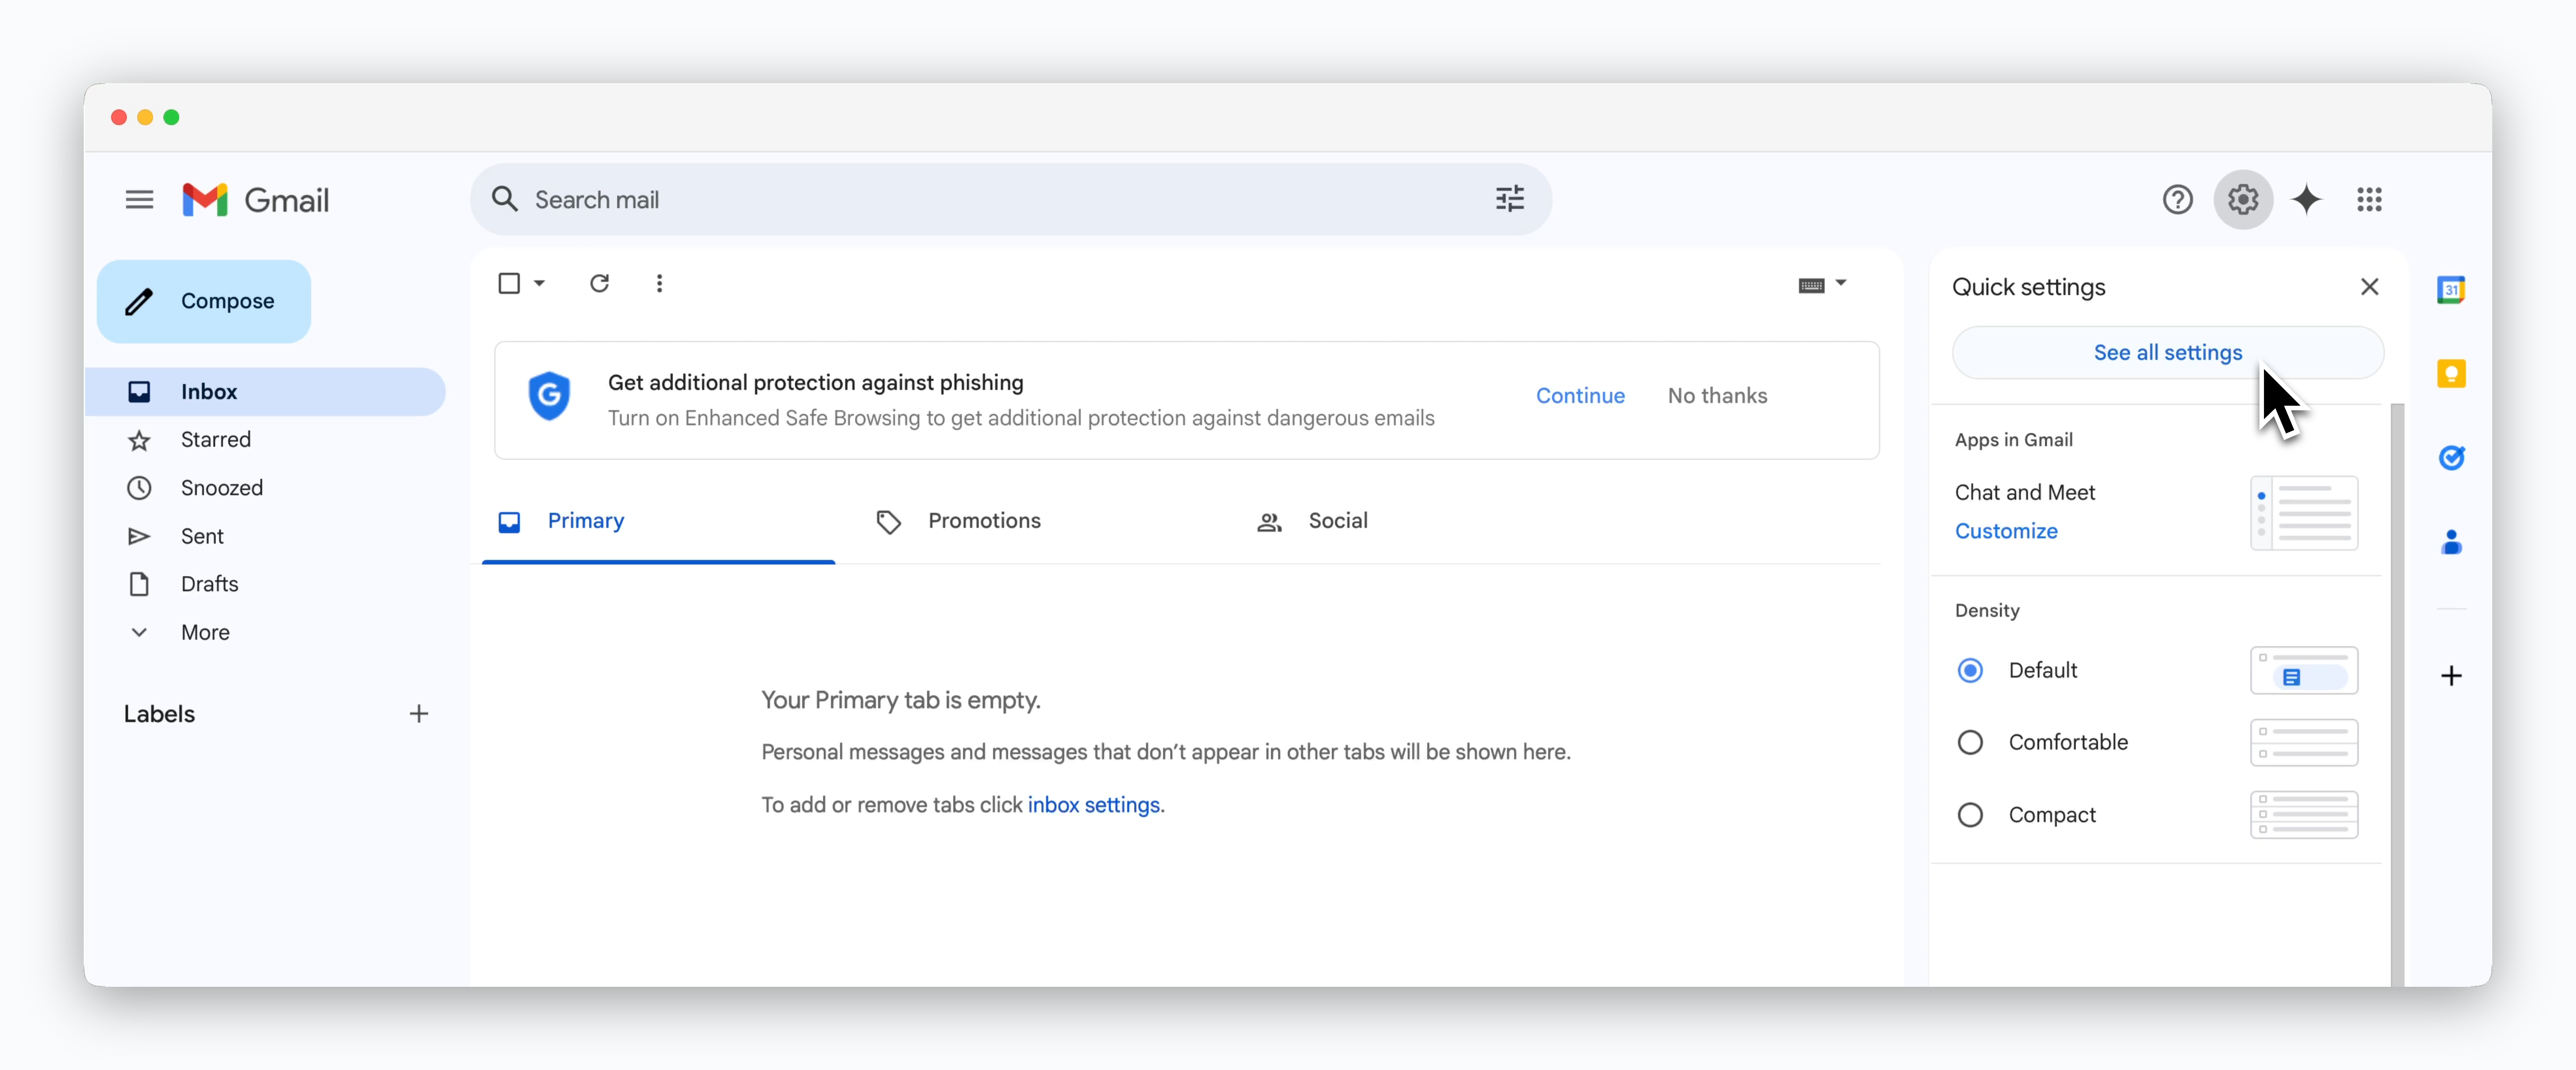Click Continue on phishing banner
The image size is (2576, 1070).
tap(1580, 396)
